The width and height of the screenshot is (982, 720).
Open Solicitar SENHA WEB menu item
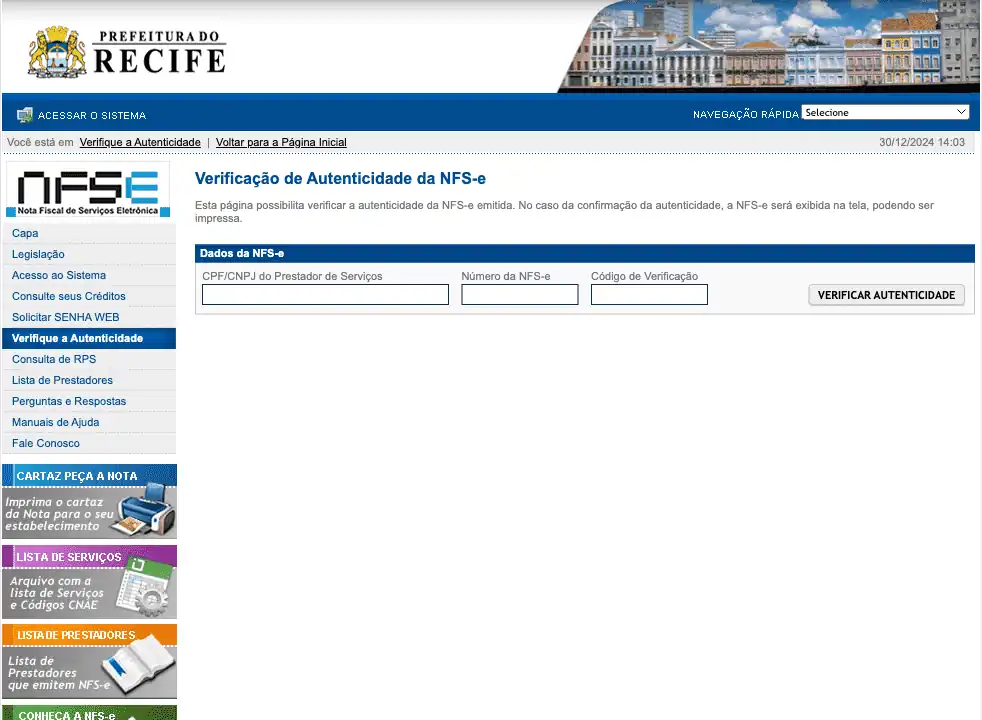tap(65, 317)
